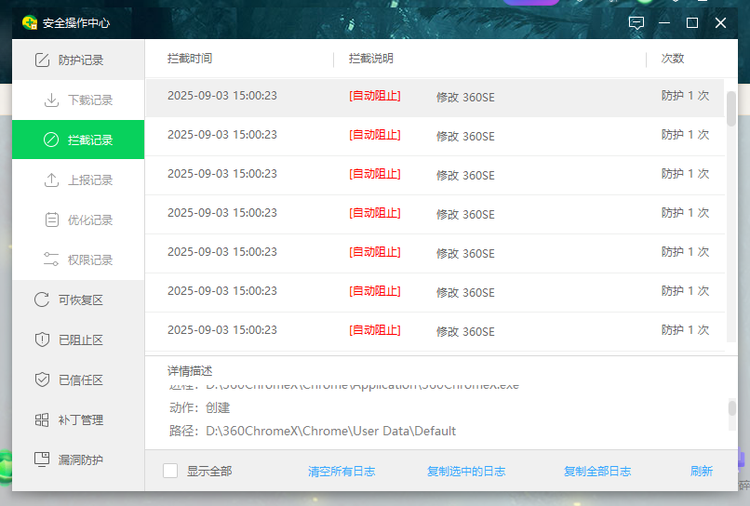Click the 补丁管理 grid icon
Image resolution: width=750 pixels, height=506 pixels.
coord(42,420)
